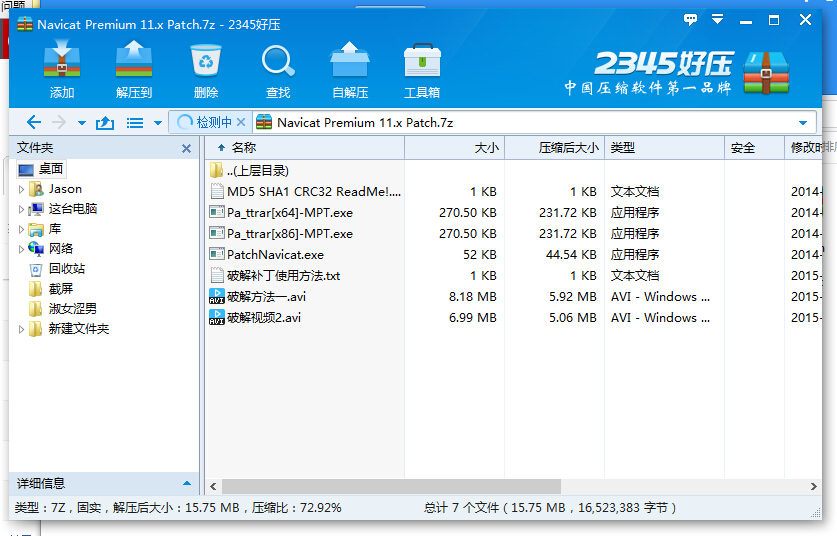Select the 回收站 tree item

point(57,269)
